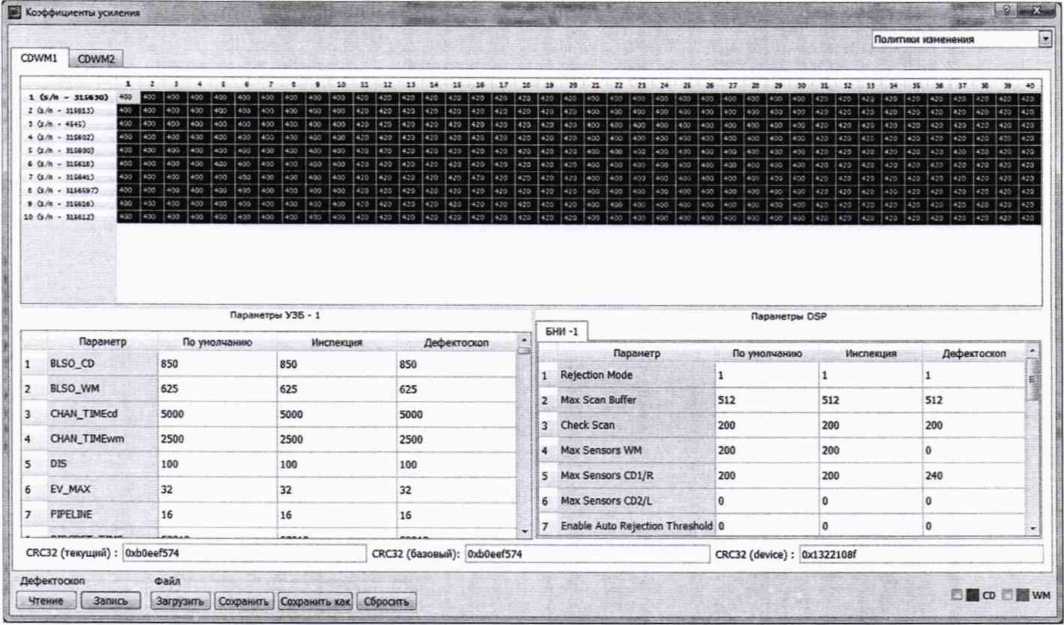Click the gray WM color swatch
Viewport: 1064px width, 625px height.
[x=1023, y=595]
